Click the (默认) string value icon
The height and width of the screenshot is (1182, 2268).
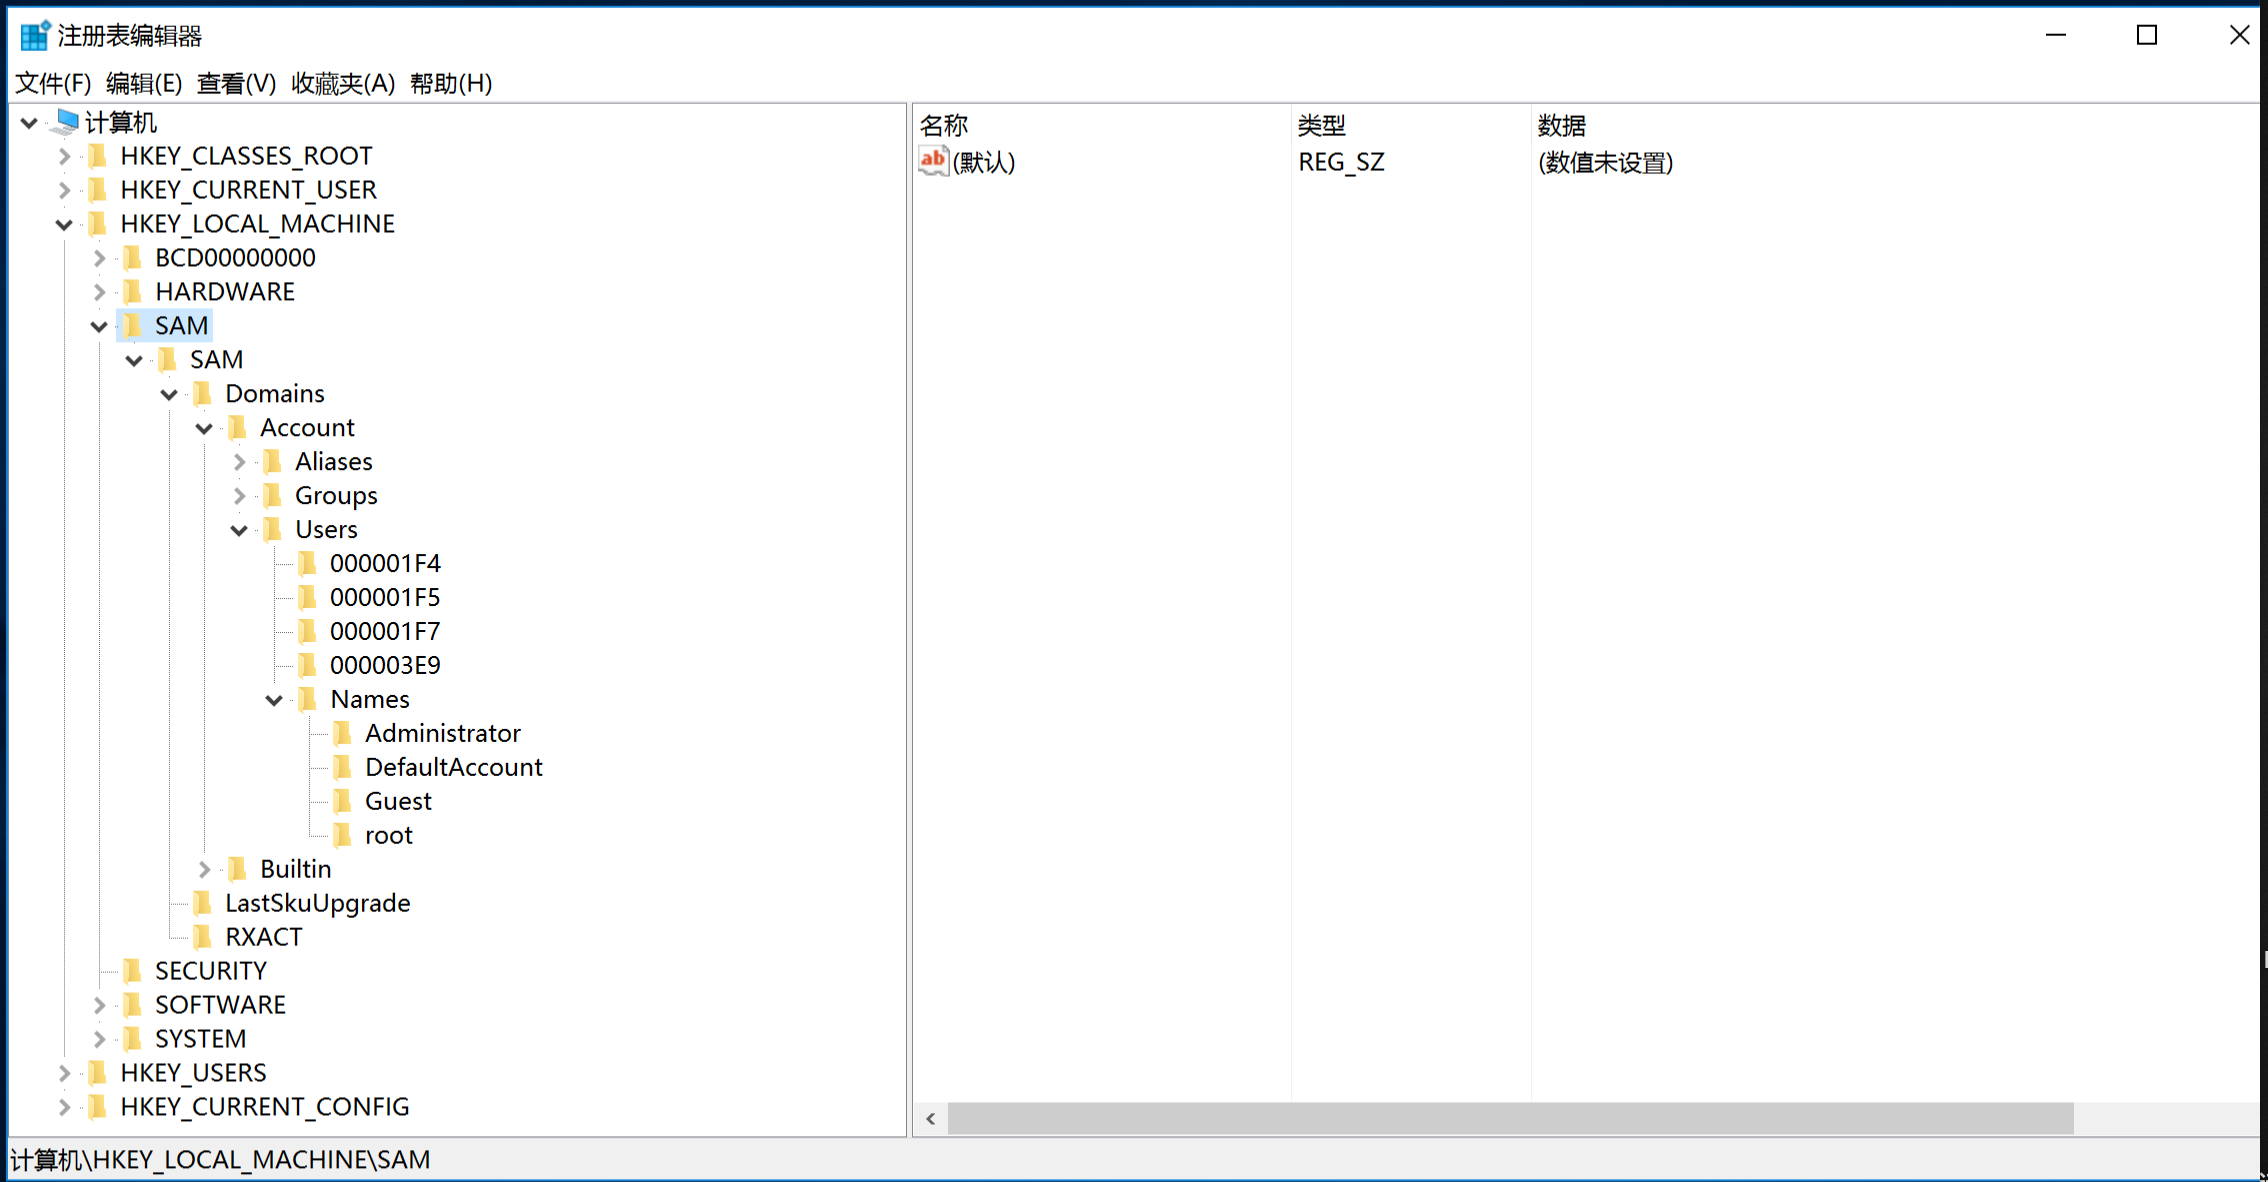point(932,161)
